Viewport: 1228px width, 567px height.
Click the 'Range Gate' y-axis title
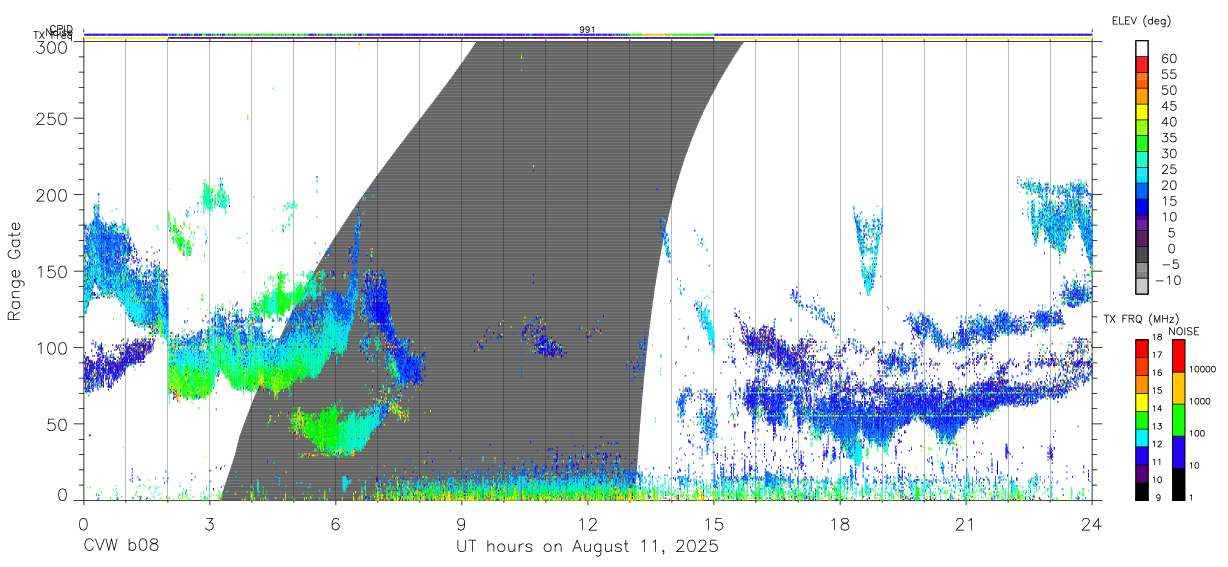(16, 271)
